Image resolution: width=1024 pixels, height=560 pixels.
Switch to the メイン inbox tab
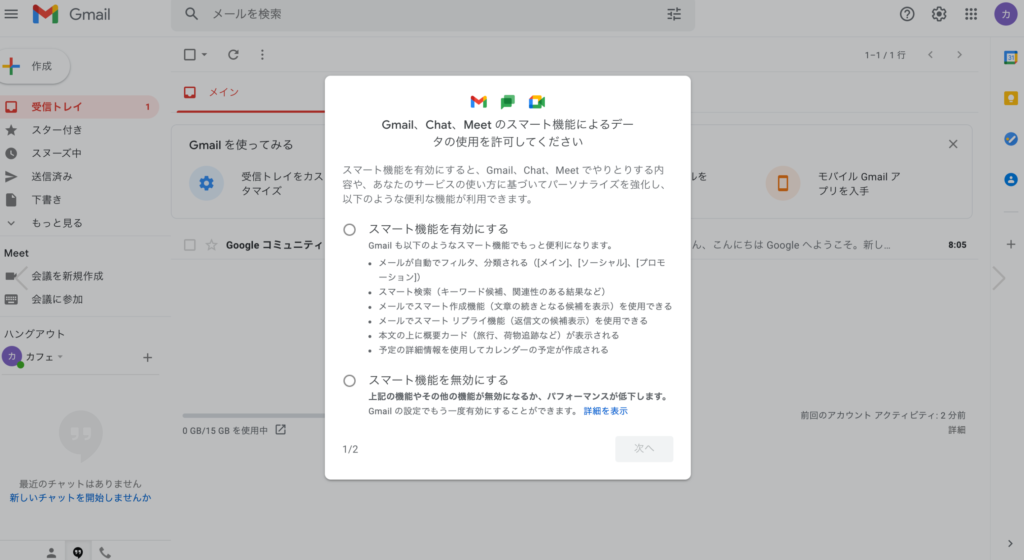coord(222,93)
